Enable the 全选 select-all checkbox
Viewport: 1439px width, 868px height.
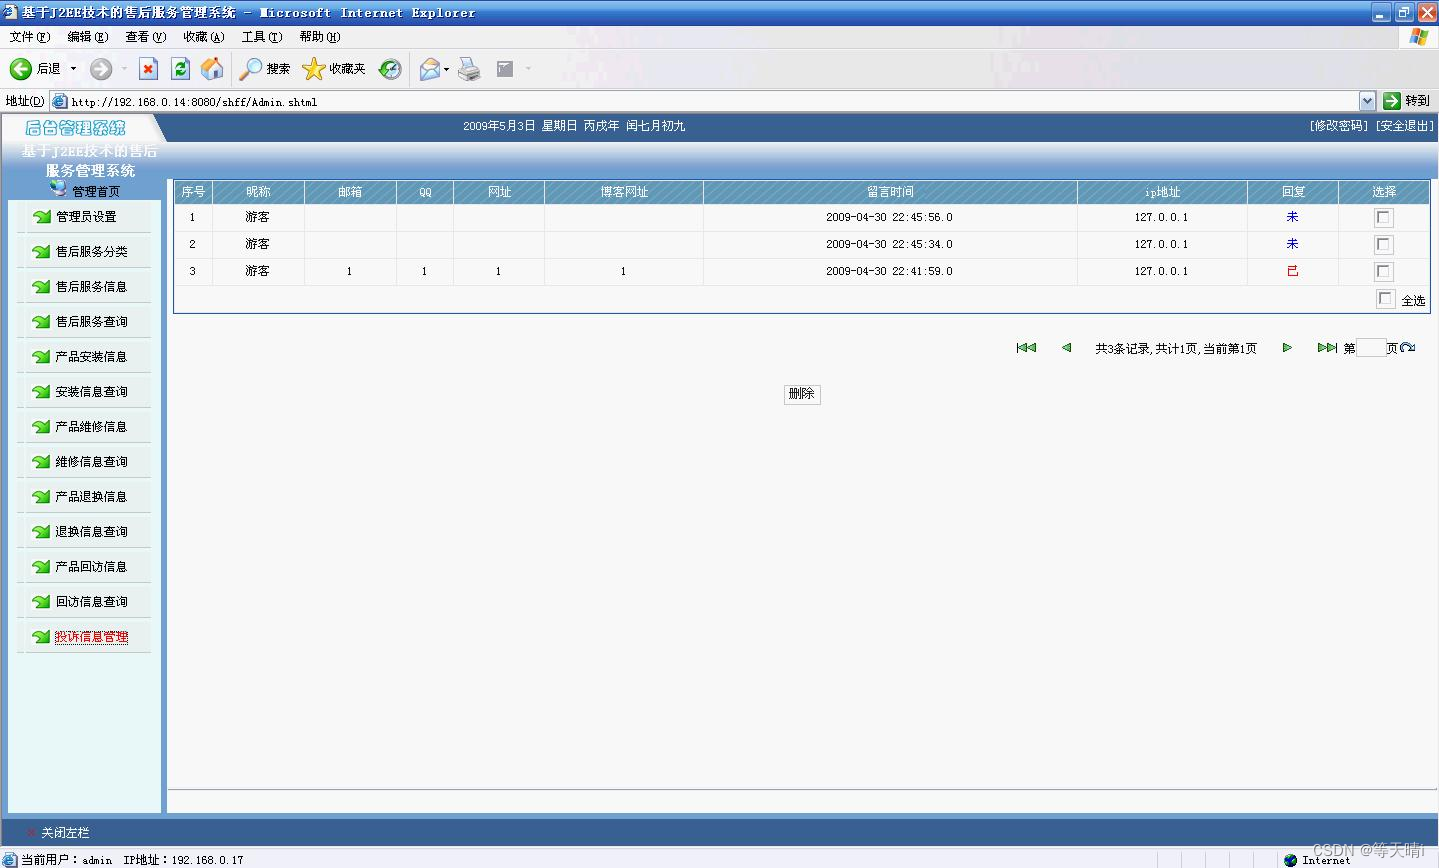point(1385,297)
